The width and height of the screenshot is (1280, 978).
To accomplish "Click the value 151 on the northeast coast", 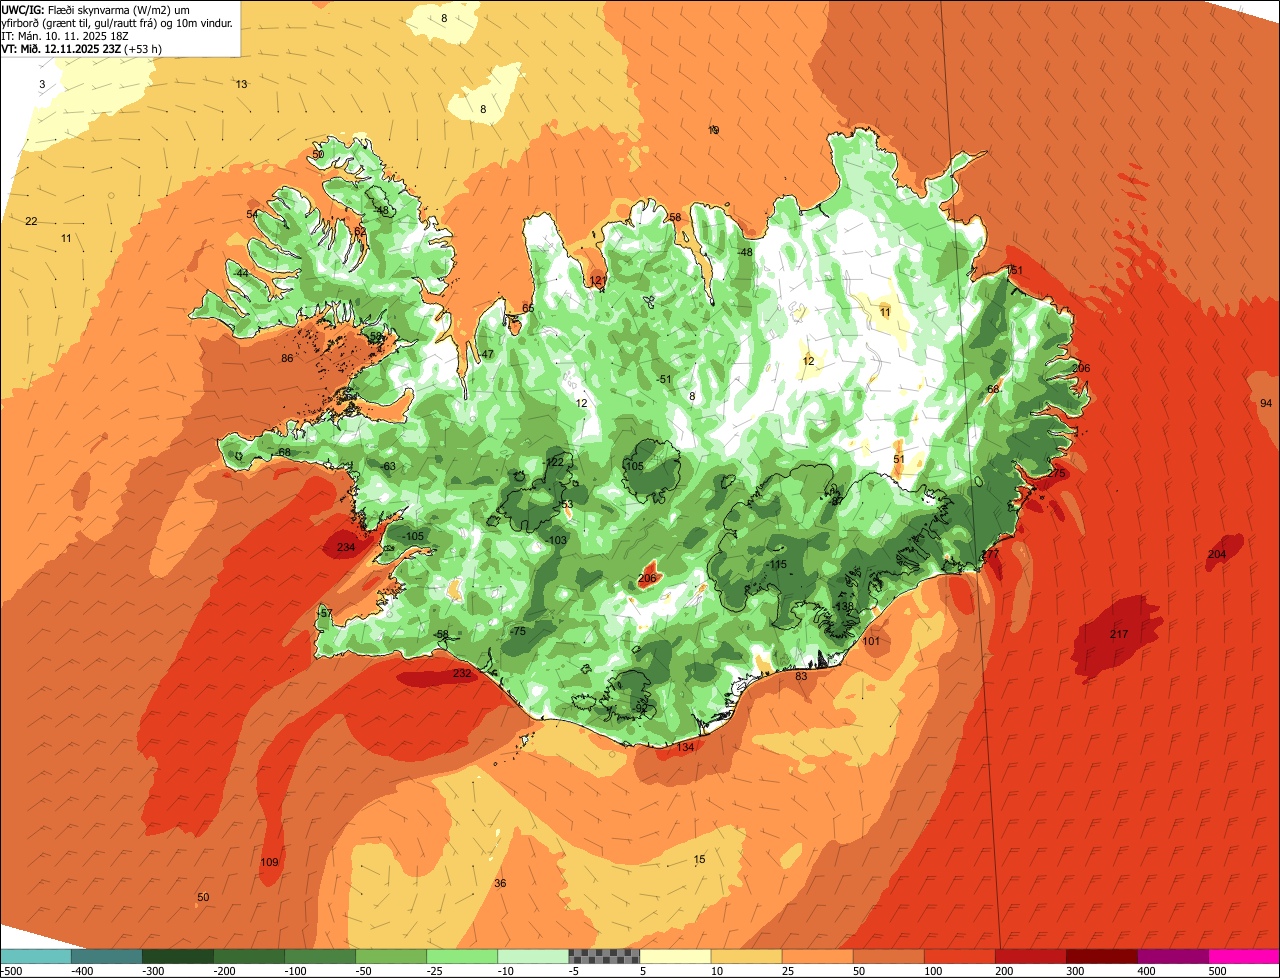I will tap(1014, 271).
